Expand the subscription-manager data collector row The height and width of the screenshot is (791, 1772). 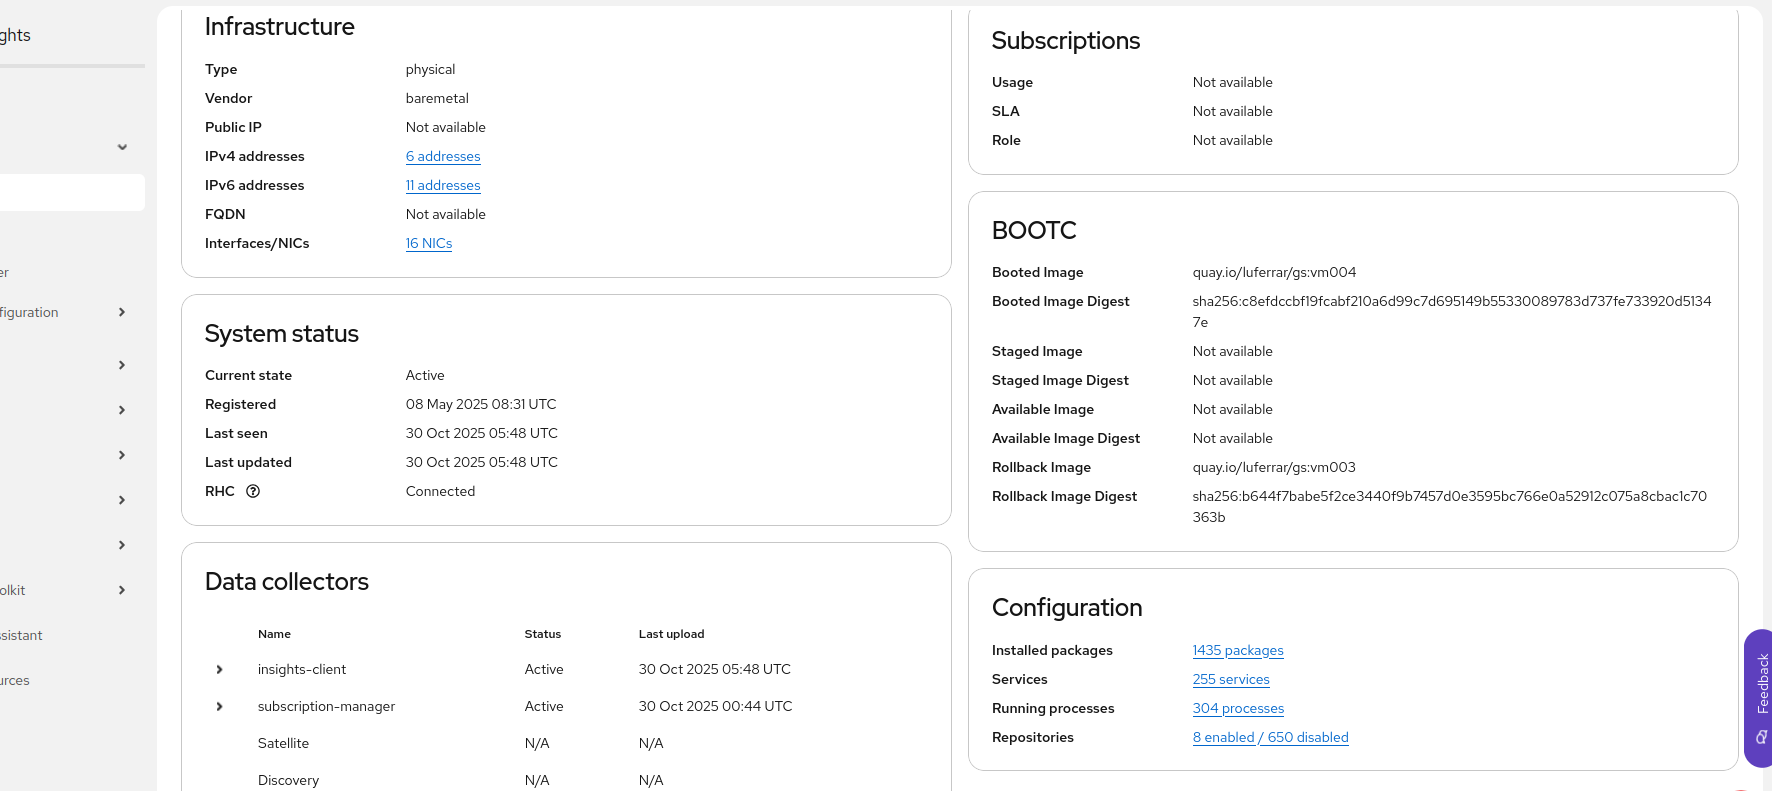tap(220, 706)
